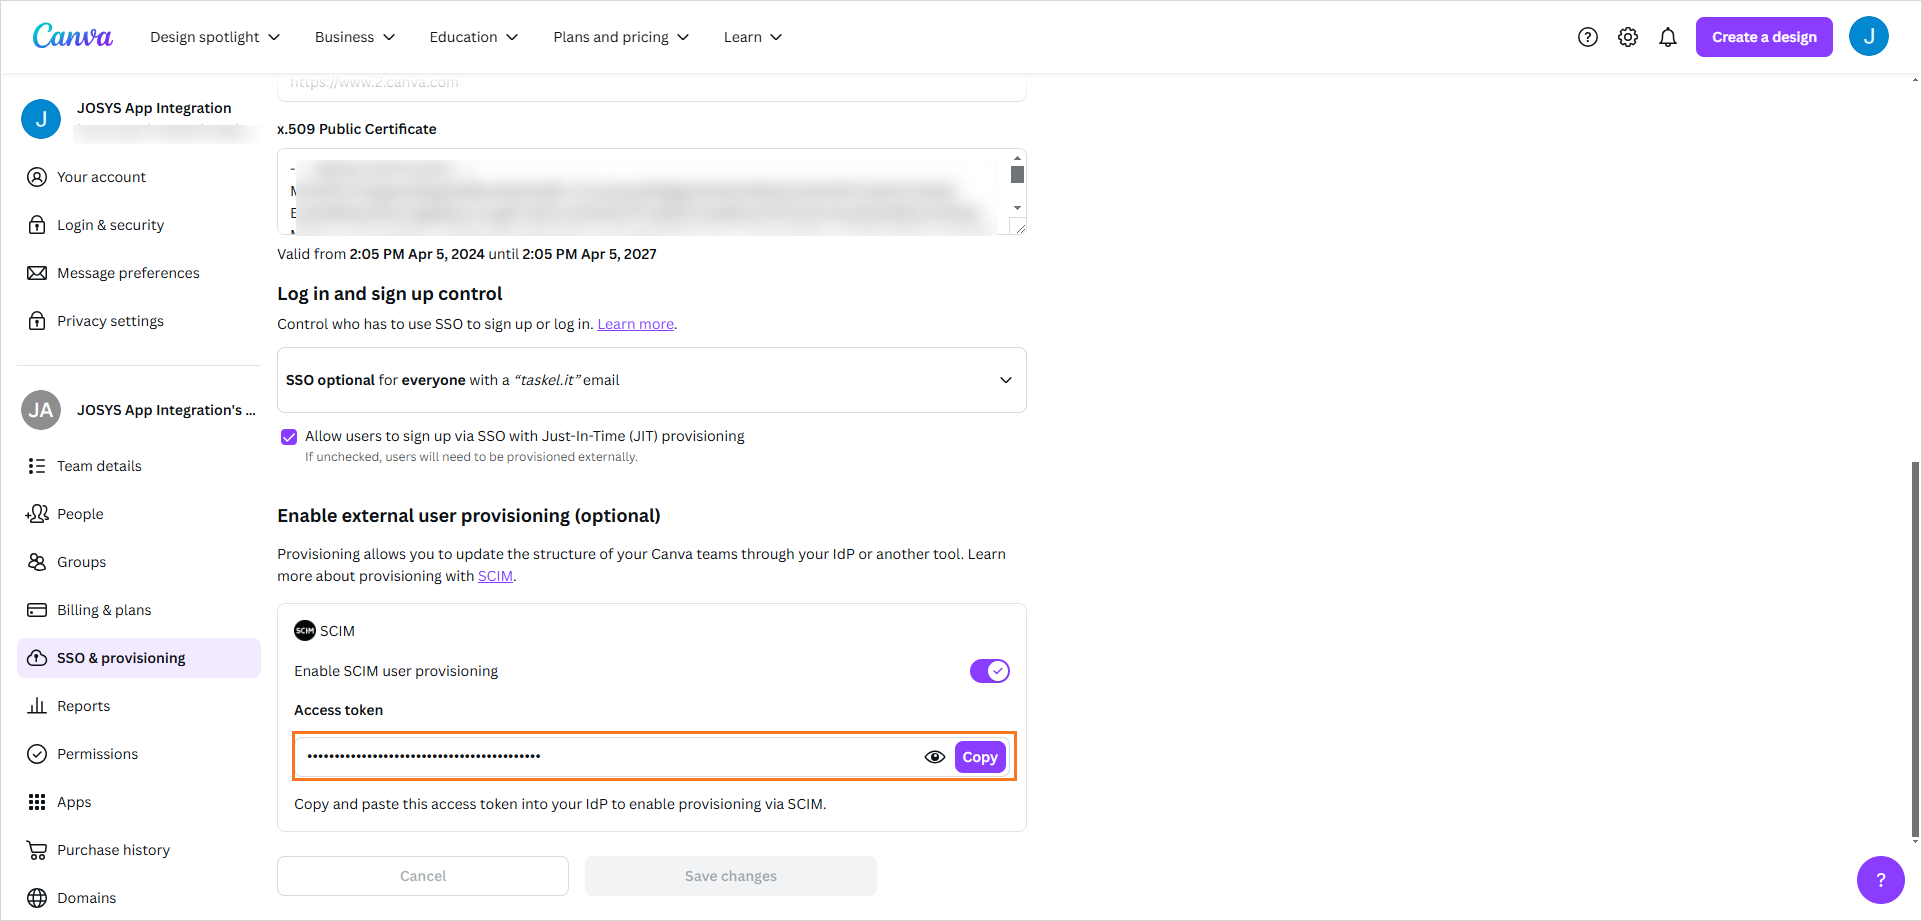Open the Learn more link
The height and width of the screenshot is (921, 1922).
click(636, 324)
